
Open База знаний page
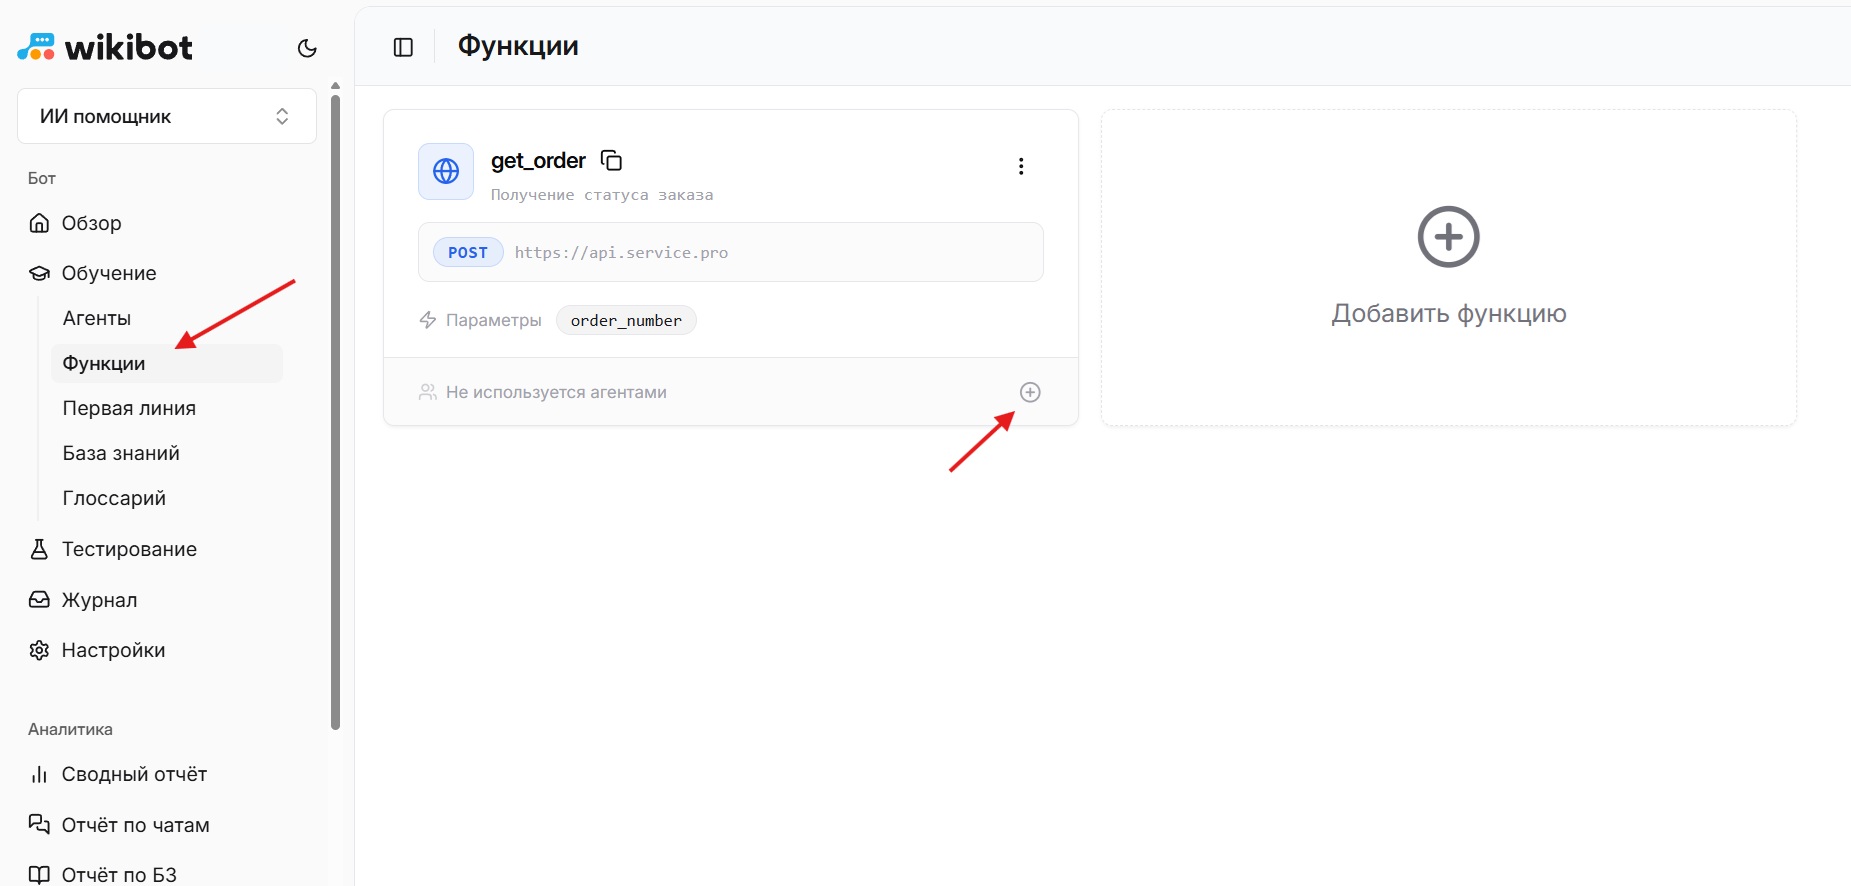coord(121,453)
